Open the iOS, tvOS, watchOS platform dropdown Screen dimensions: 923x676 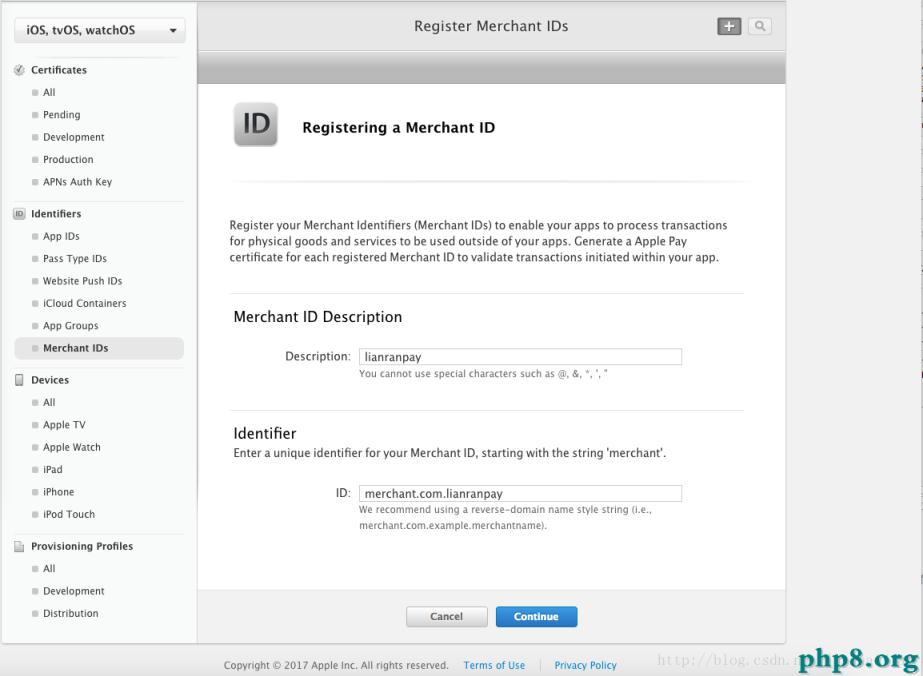tap(99, 31)
